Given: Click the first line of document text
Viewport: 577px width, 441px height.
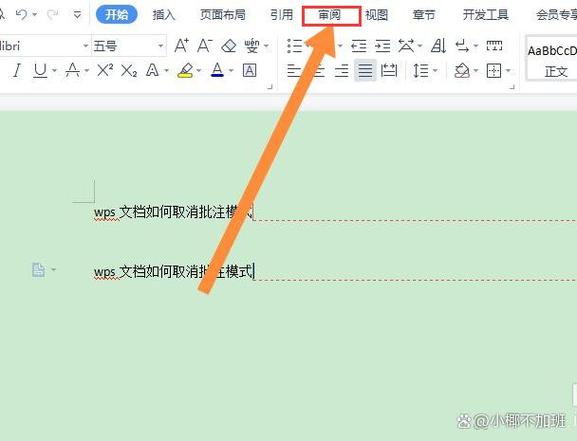Looking at the screenshot, I should [174, 212].
